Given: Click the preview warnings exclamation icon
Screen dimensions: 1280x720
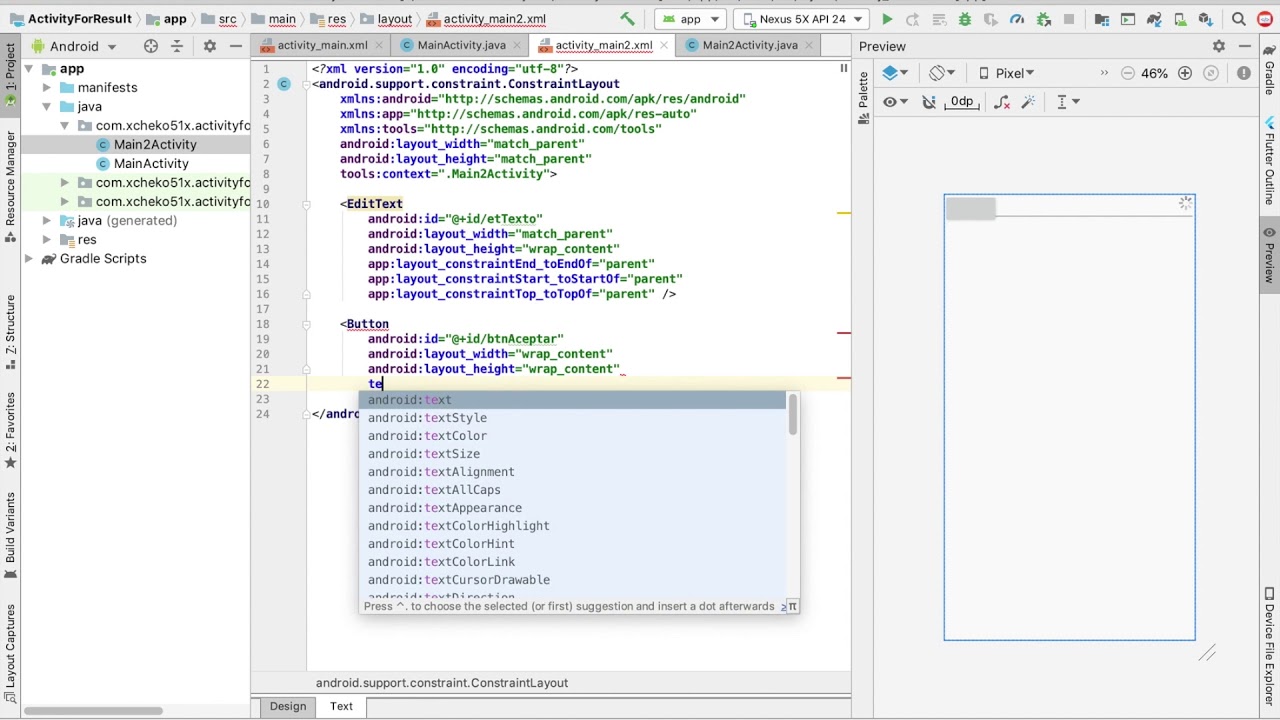Looking at the screenshot, I should pyautogui.click(x=1244, y=73).
